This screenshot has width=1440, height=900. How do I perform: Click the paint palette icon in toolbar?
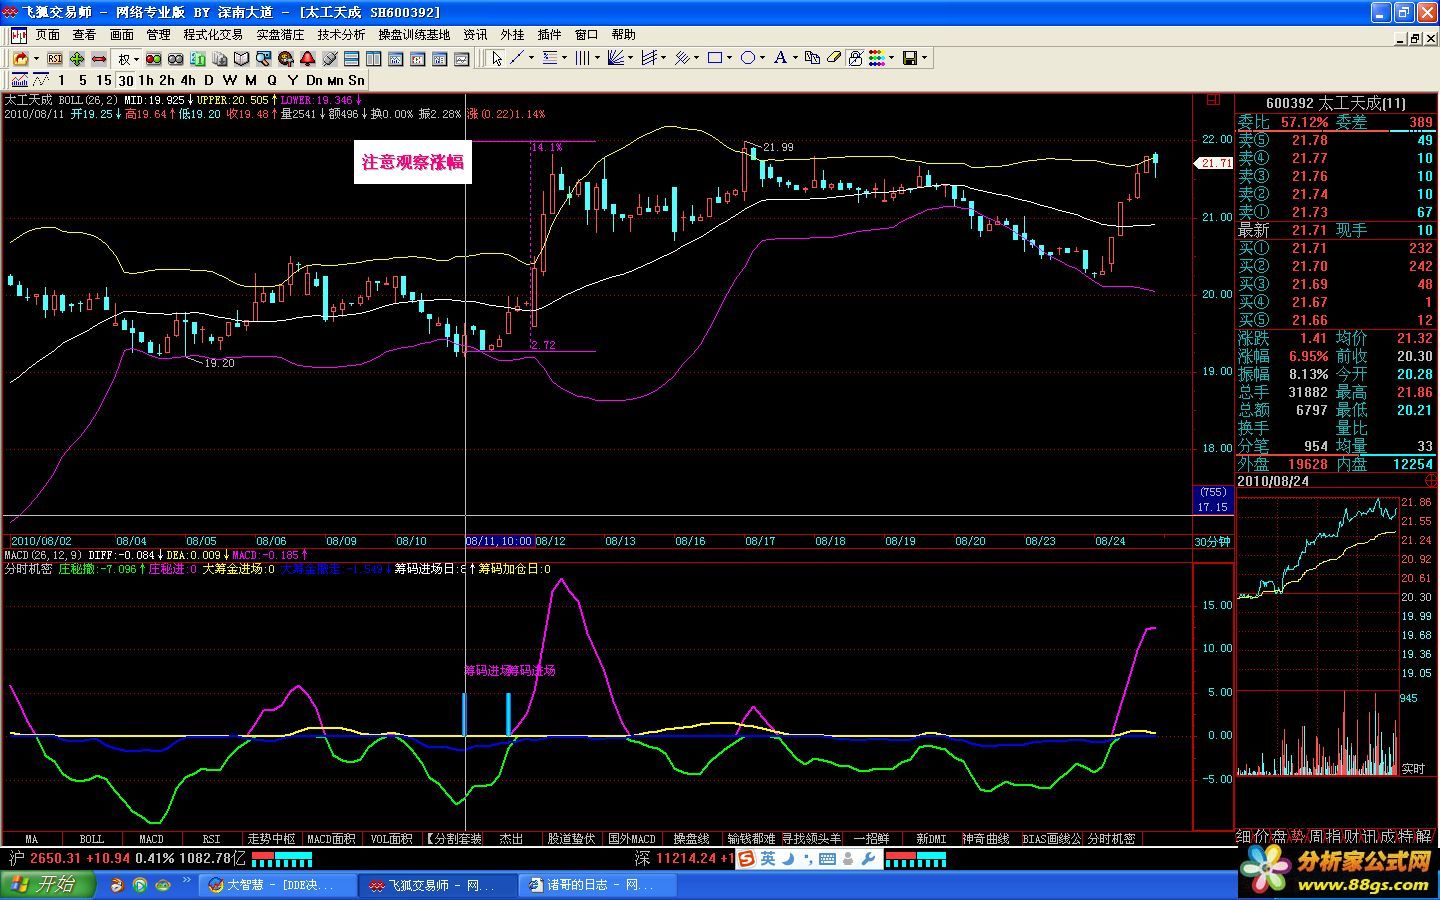[285, 59]
